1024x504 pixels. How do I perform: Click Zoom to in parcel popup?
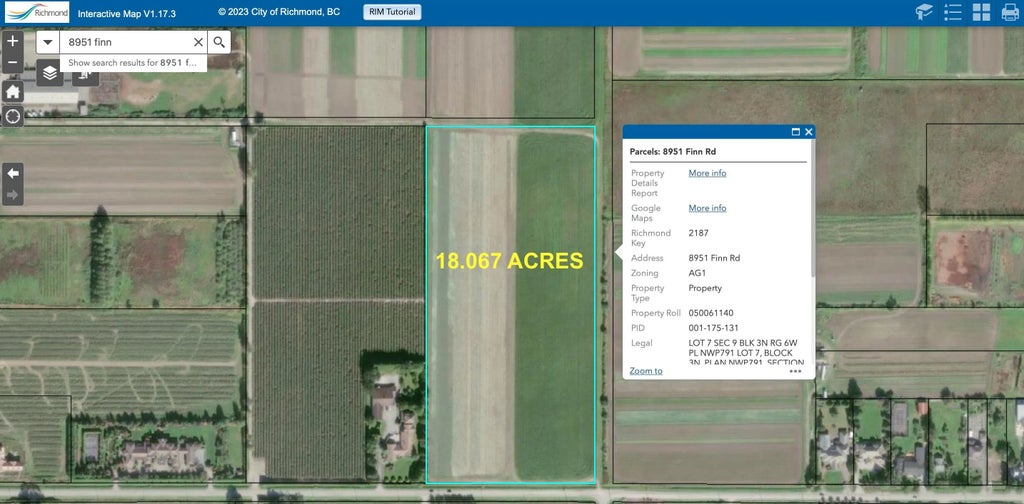tap(646, 371)
